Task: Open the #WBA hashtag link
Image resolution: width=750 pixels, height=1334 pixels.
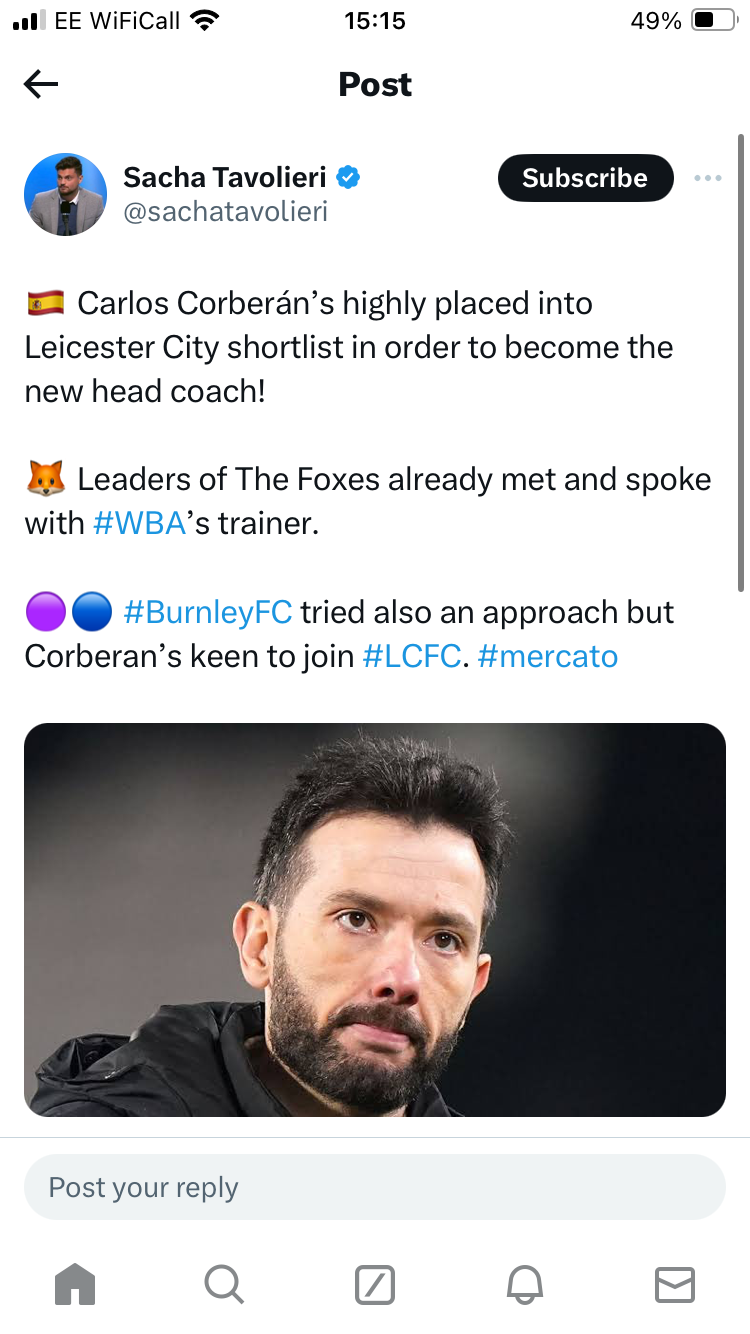Action: tap(140, 523)
